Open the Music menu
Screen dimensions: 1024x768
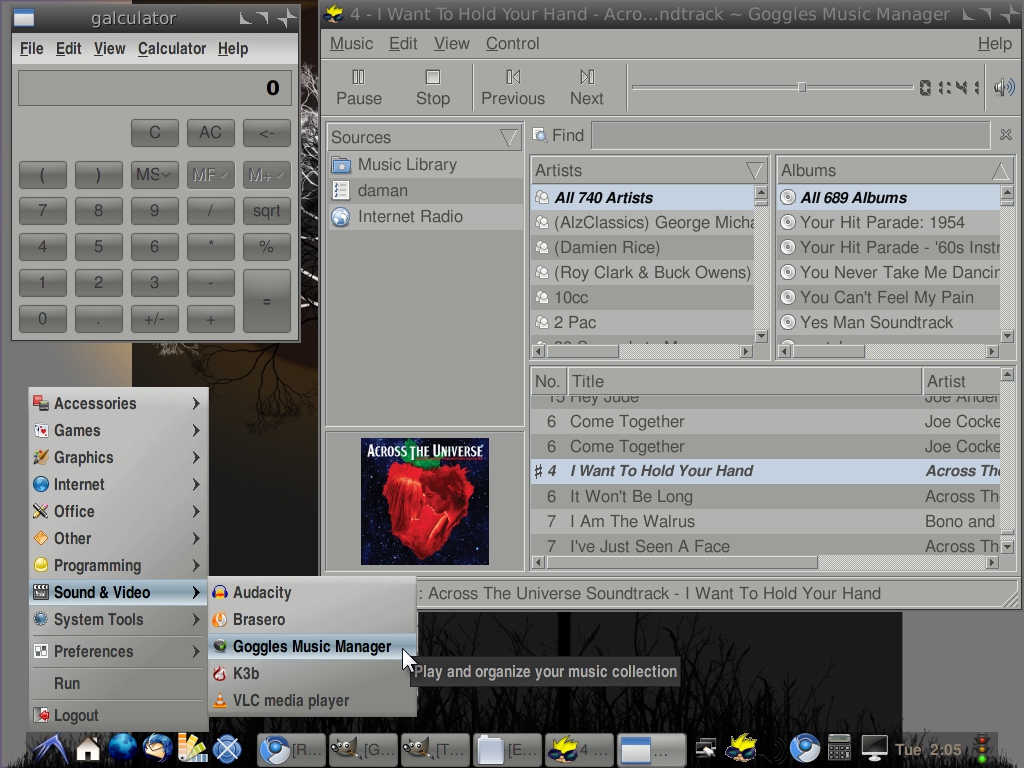pos(351,44)
